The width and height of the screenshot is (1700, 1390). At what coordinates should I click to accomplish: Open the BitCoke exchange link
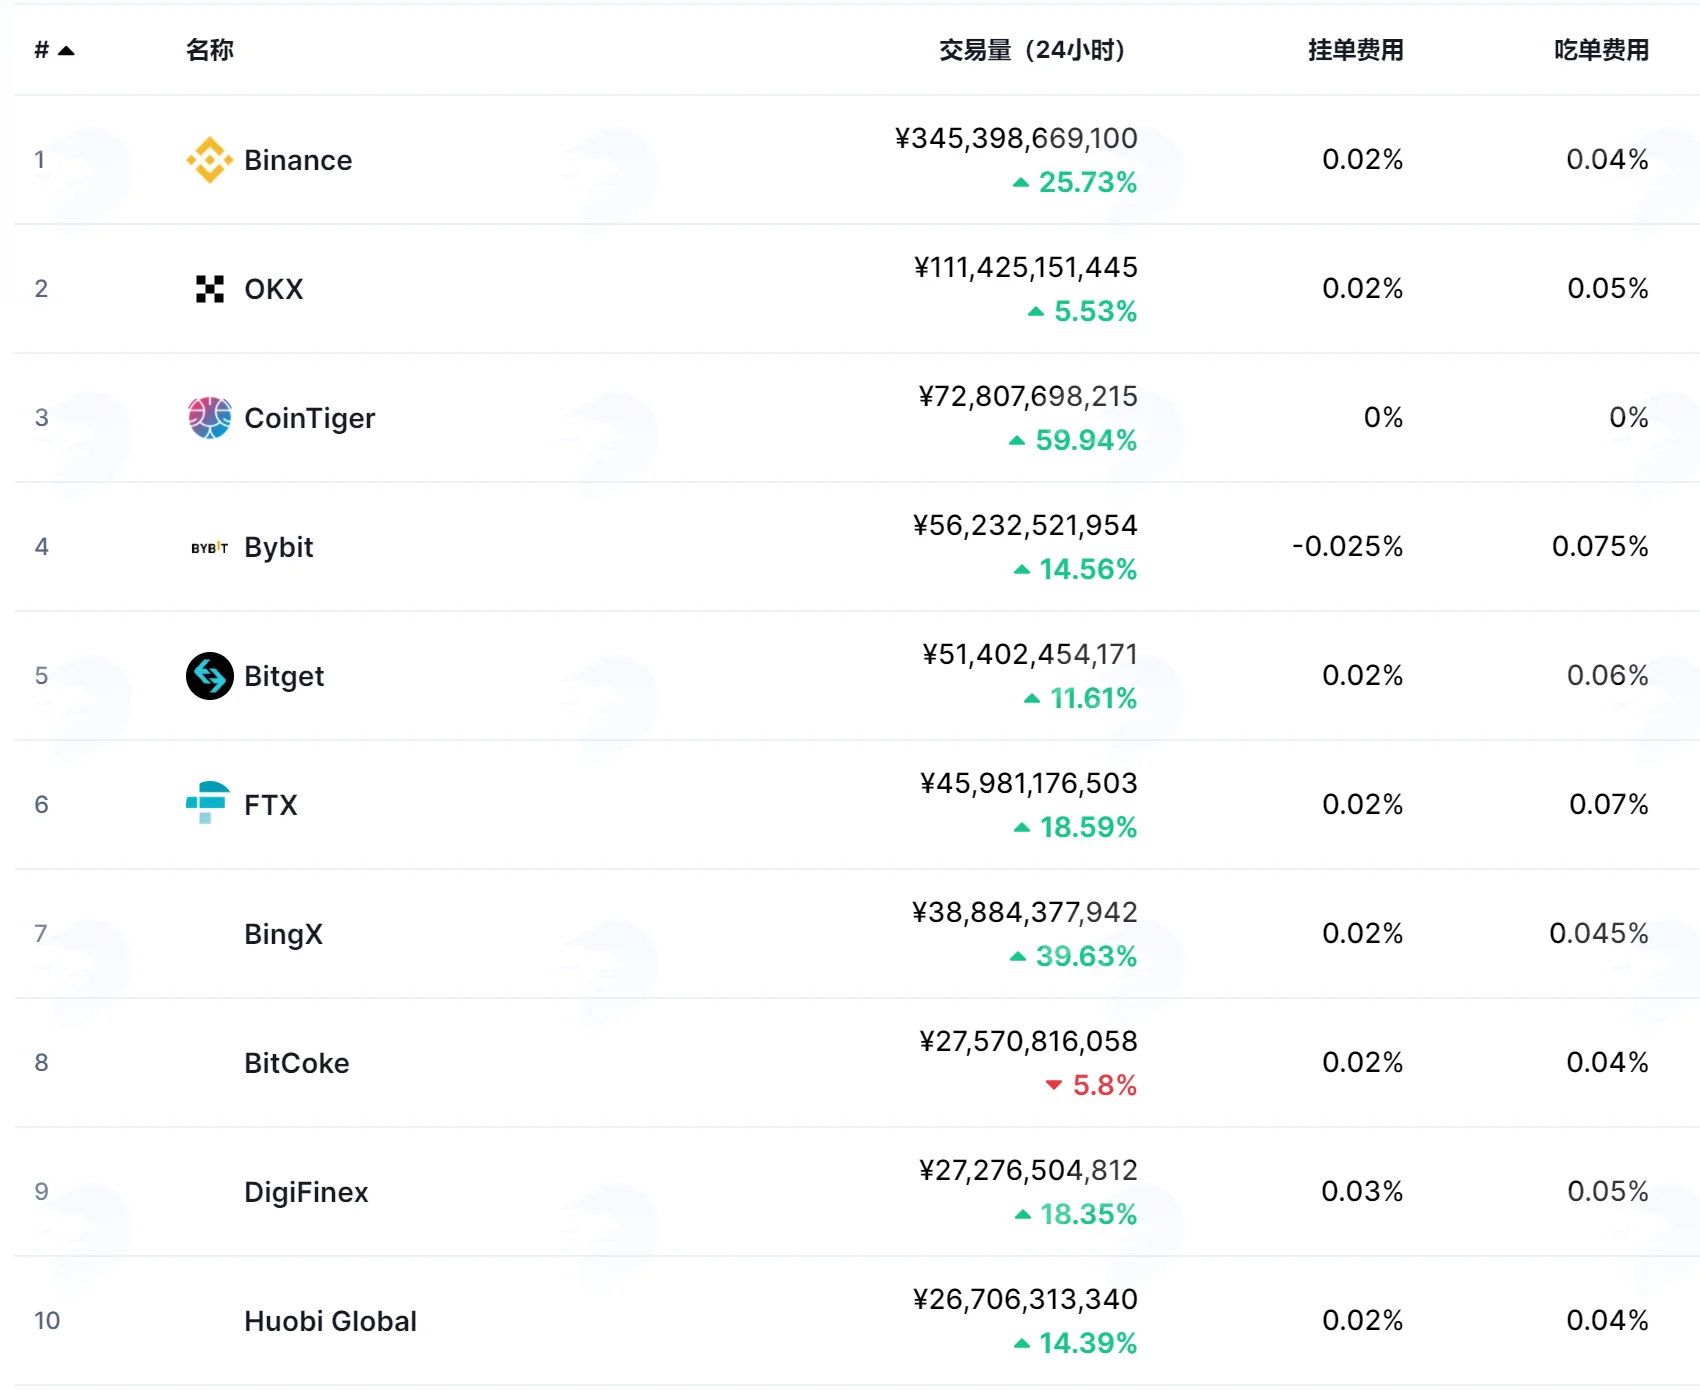297,1063
